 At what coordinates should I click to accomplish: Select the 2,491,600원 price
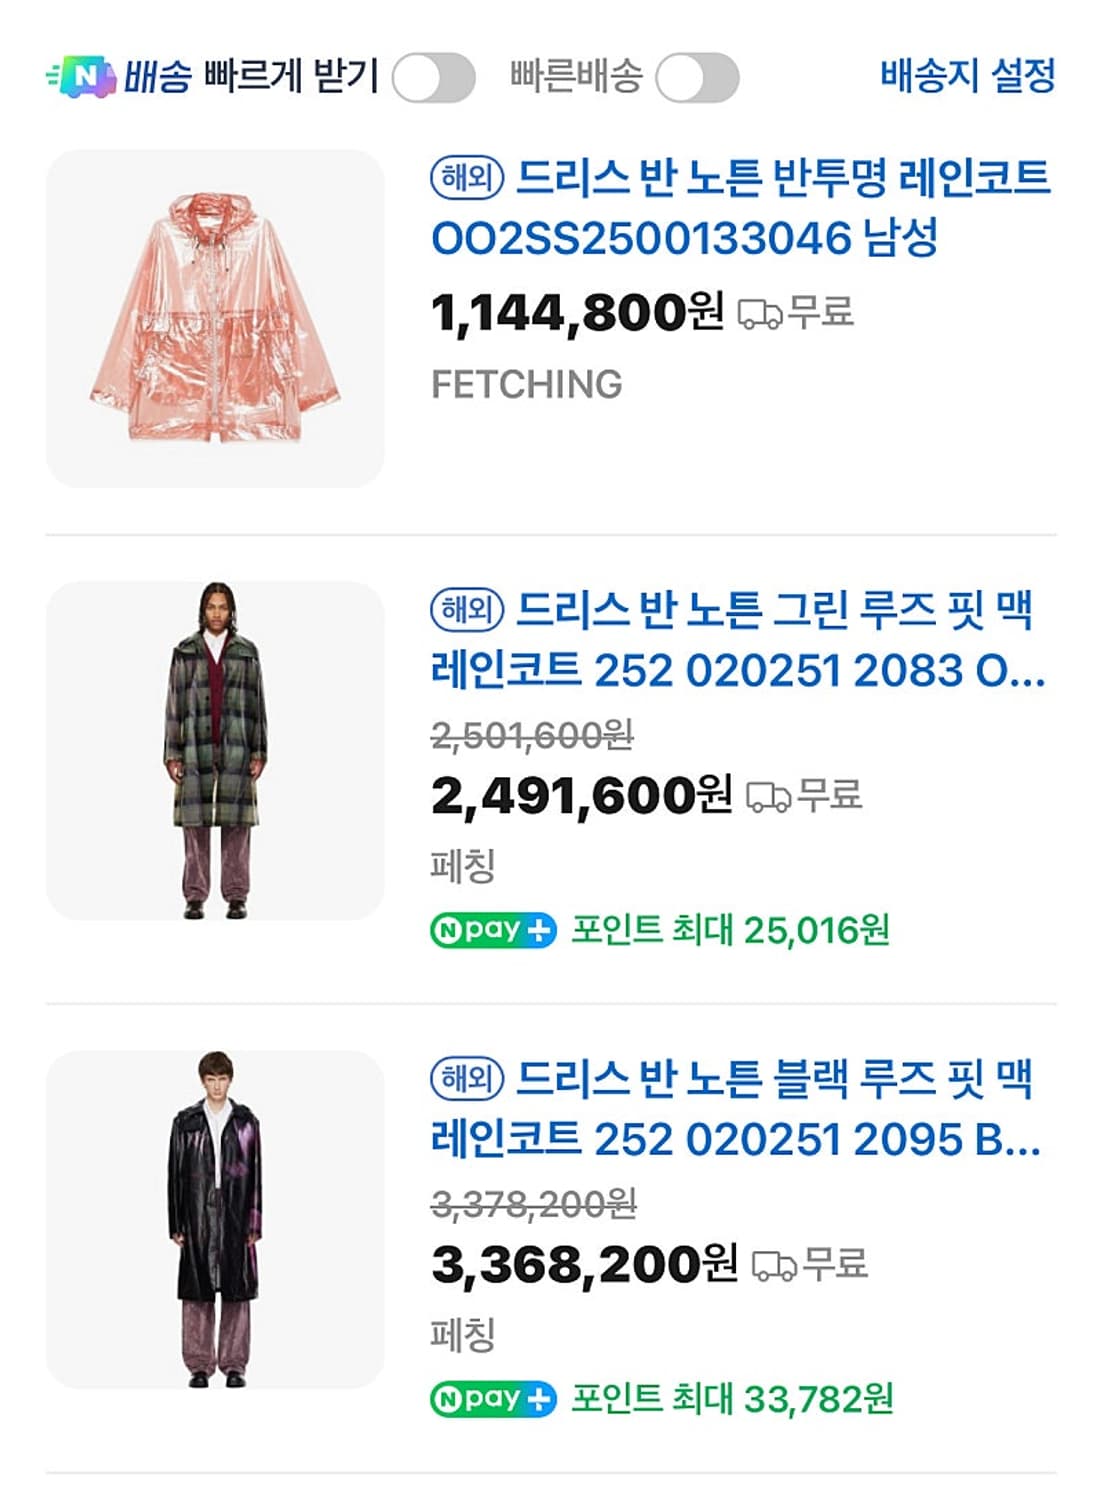[x=581, y=796]
